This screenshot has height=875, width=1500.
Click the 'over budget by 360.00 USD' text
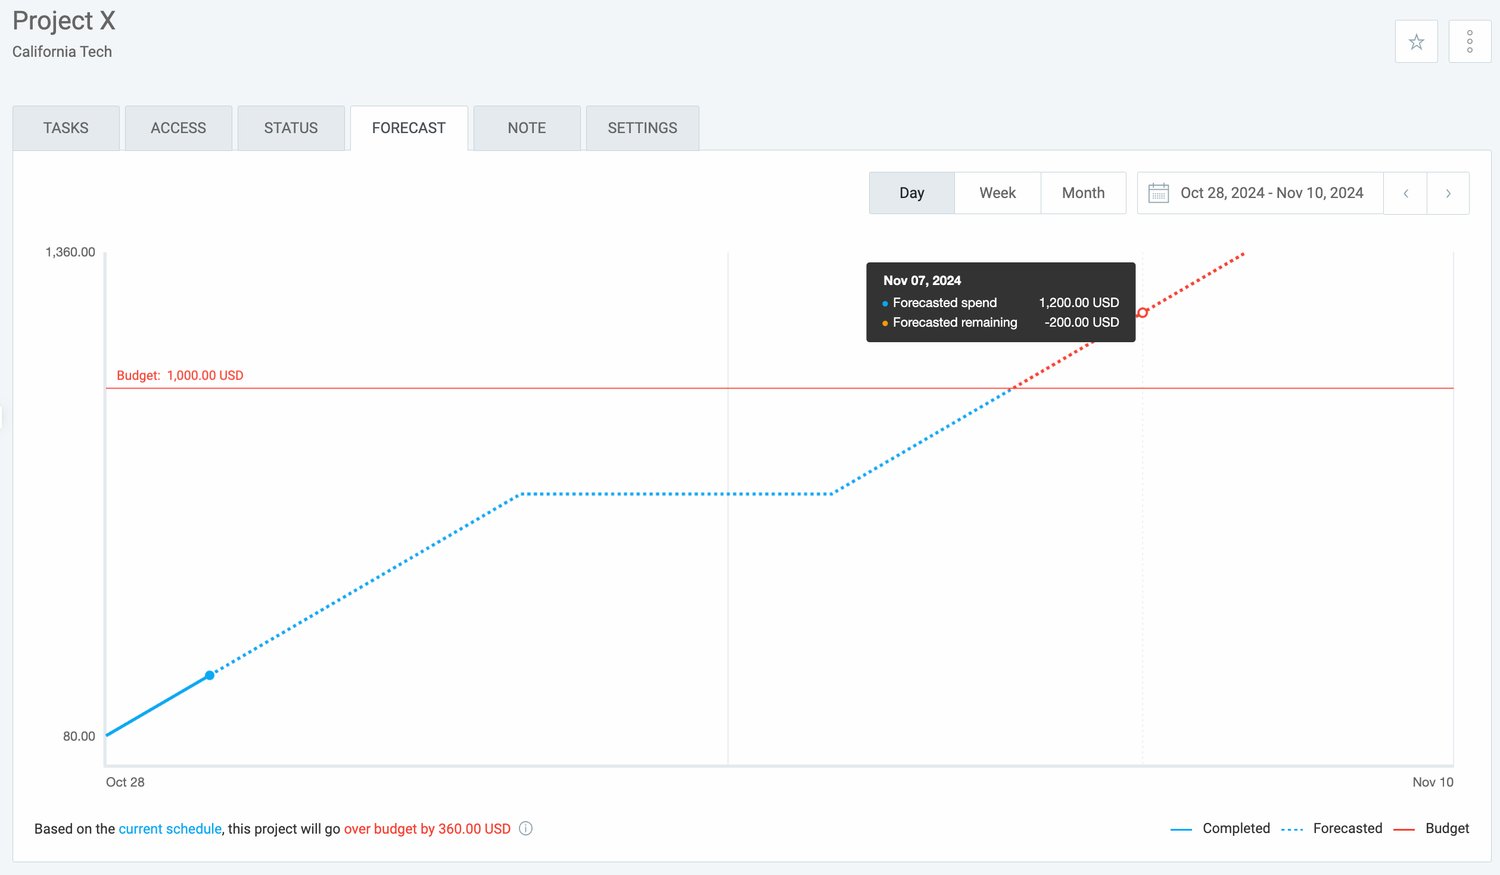[427, 829]
